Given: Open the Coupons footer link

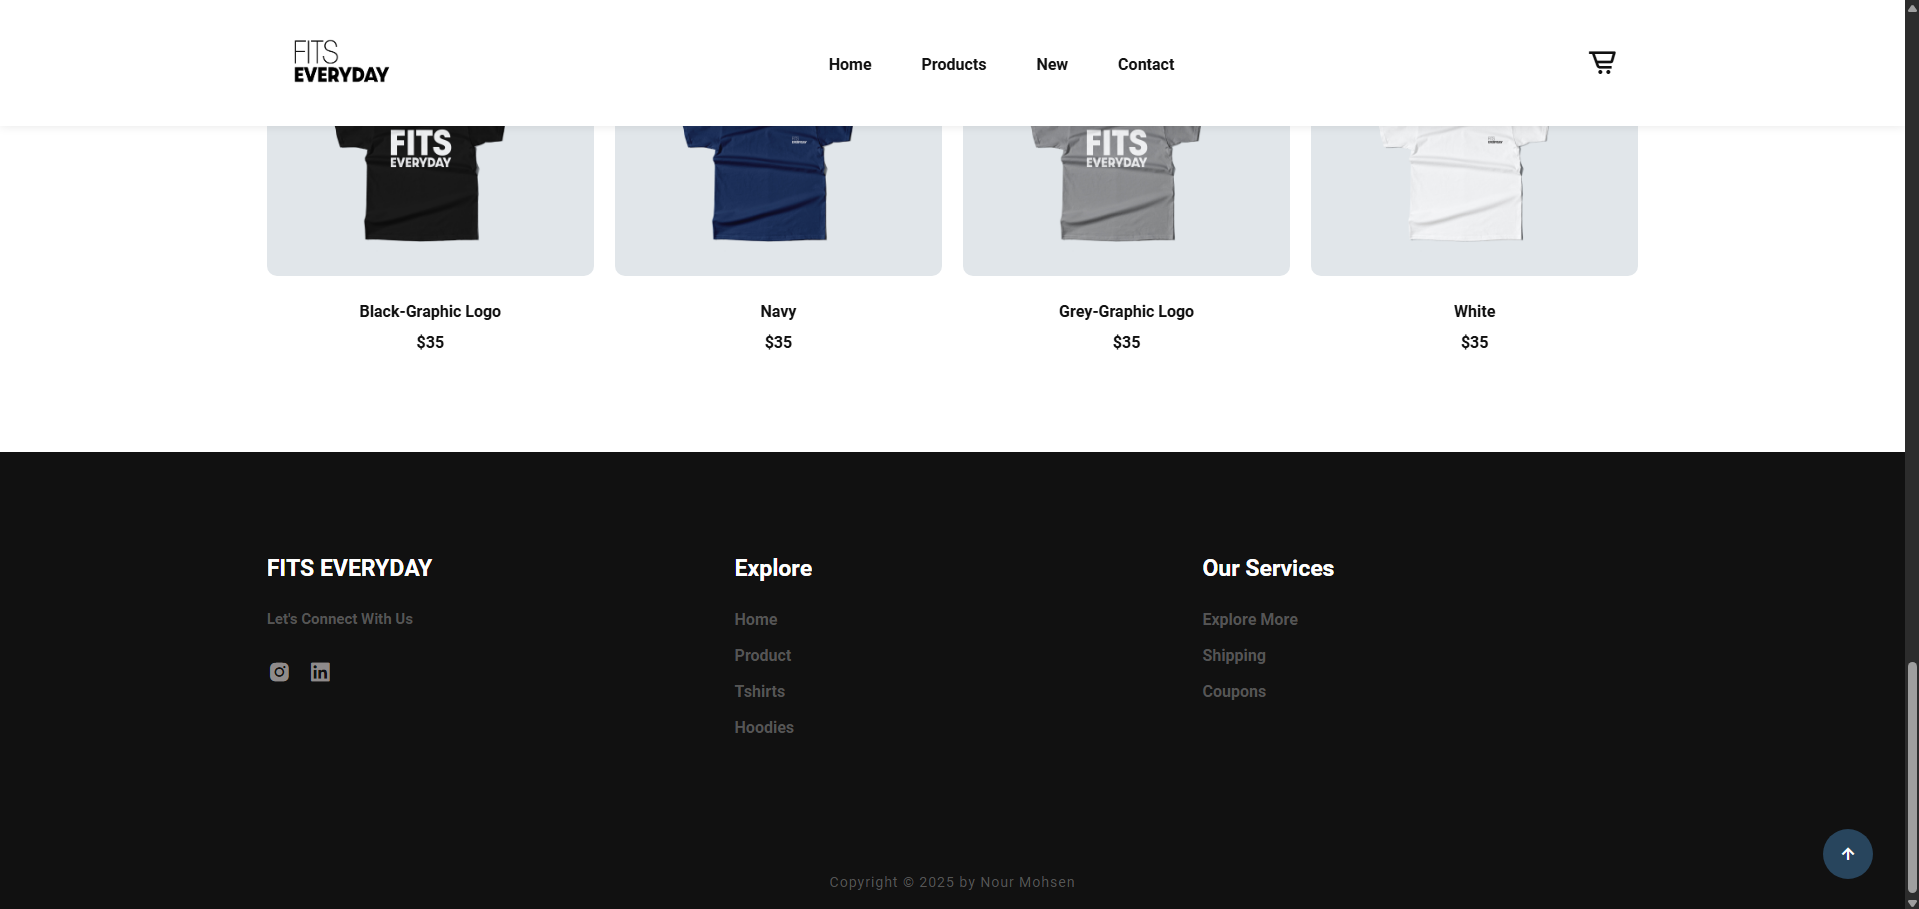Looking at the screenshot, I should coord(1234,692).
